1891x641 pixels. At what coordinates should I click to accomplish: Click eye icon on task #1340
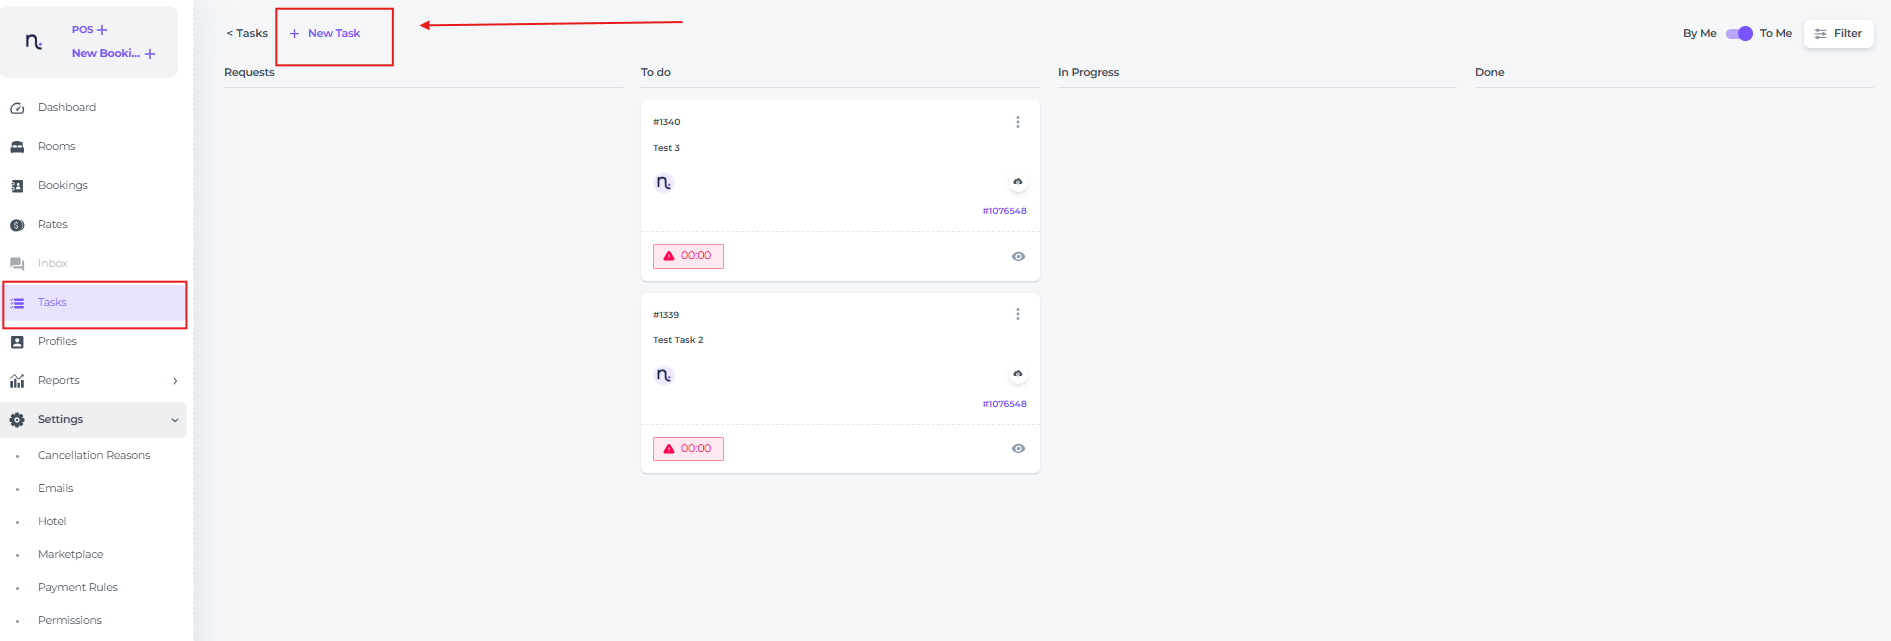[x=1018, y=257]
